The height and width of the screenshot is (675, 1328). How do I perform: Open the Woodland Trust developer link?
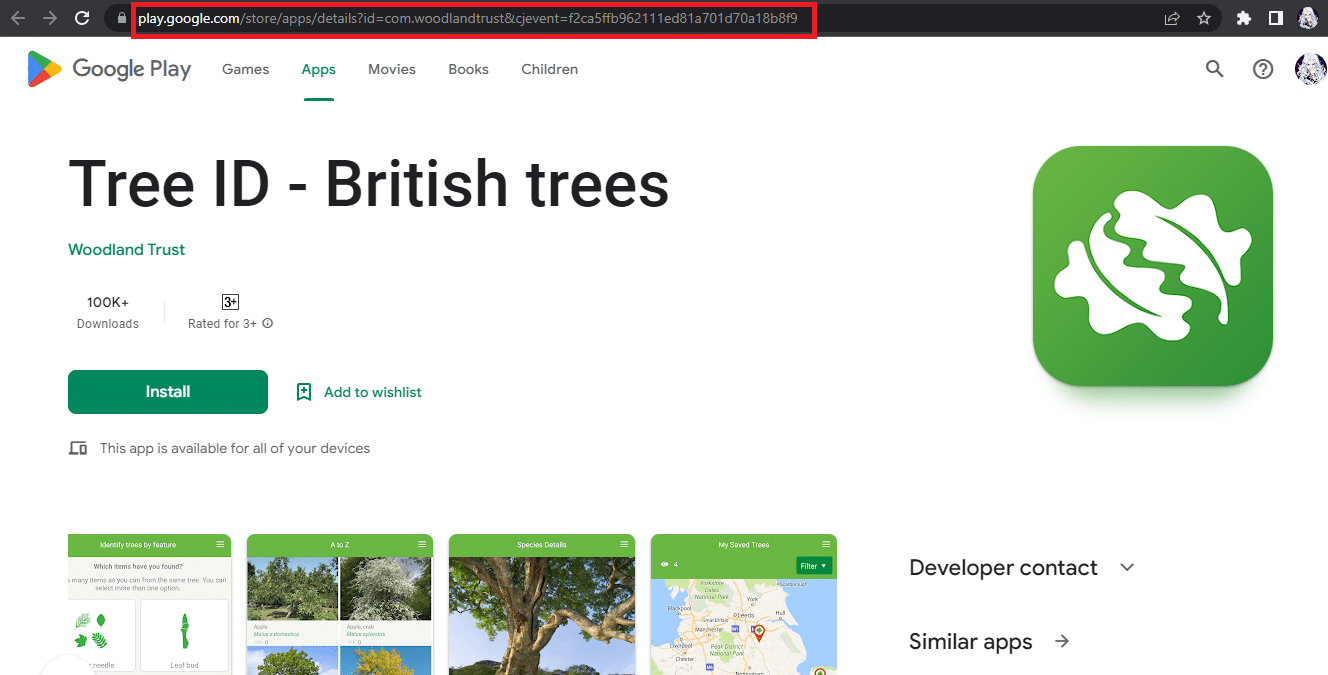coord(127,250)
